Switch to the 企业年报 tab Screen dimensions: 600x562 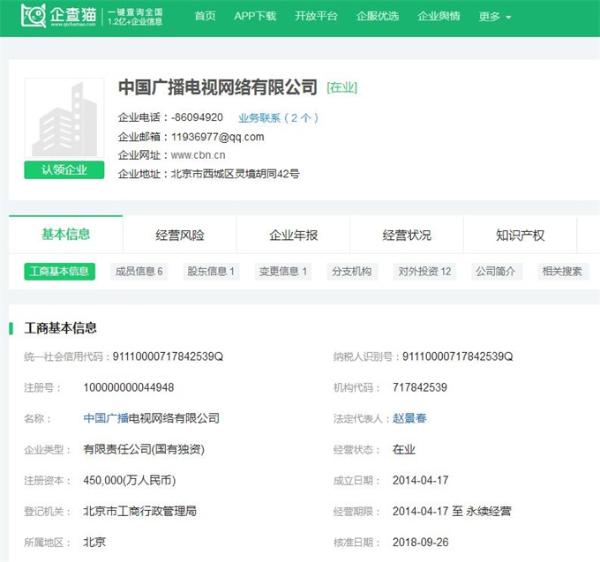pyautogui.click(x=293, y=235)
